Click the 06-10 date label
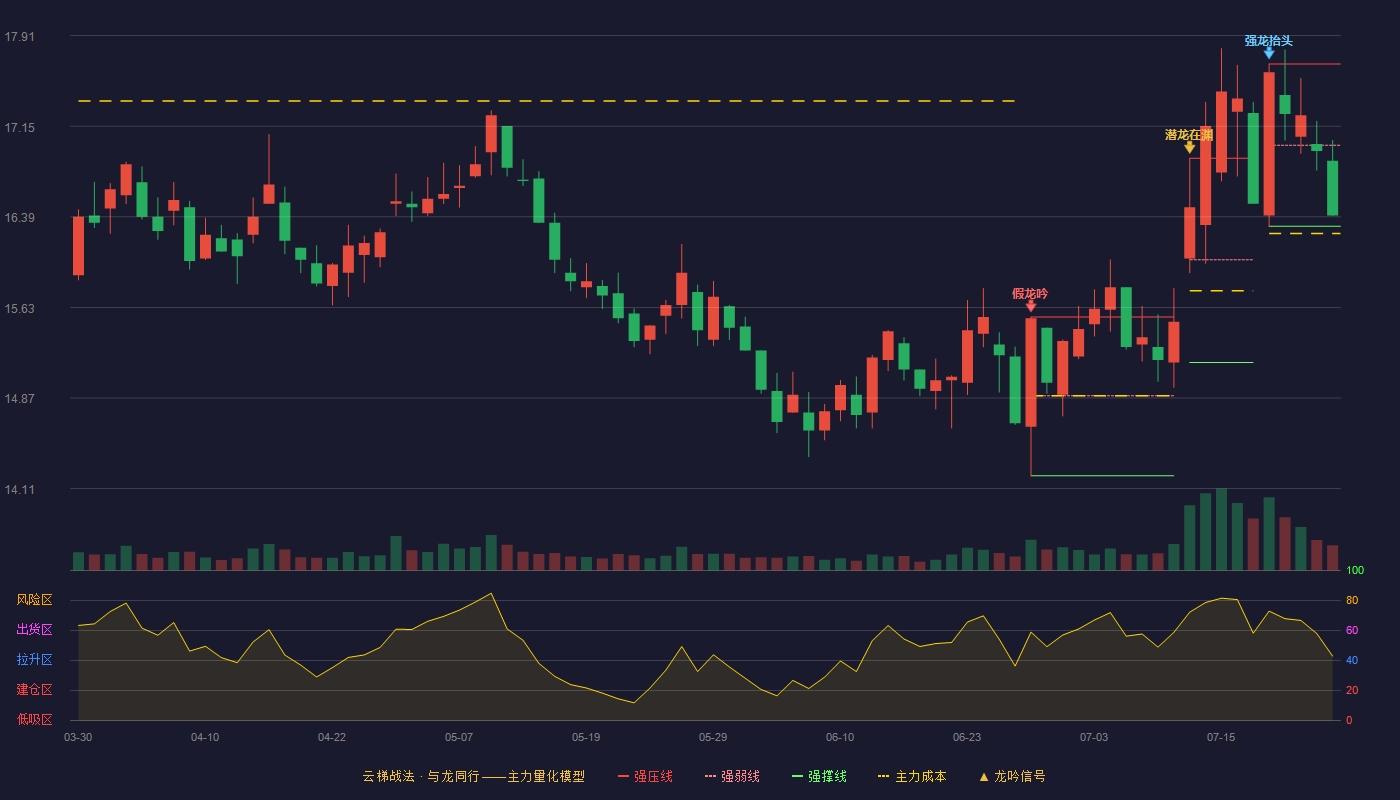Image resolution: width=1400 pixels, height=800 pixels. (840, 737)
